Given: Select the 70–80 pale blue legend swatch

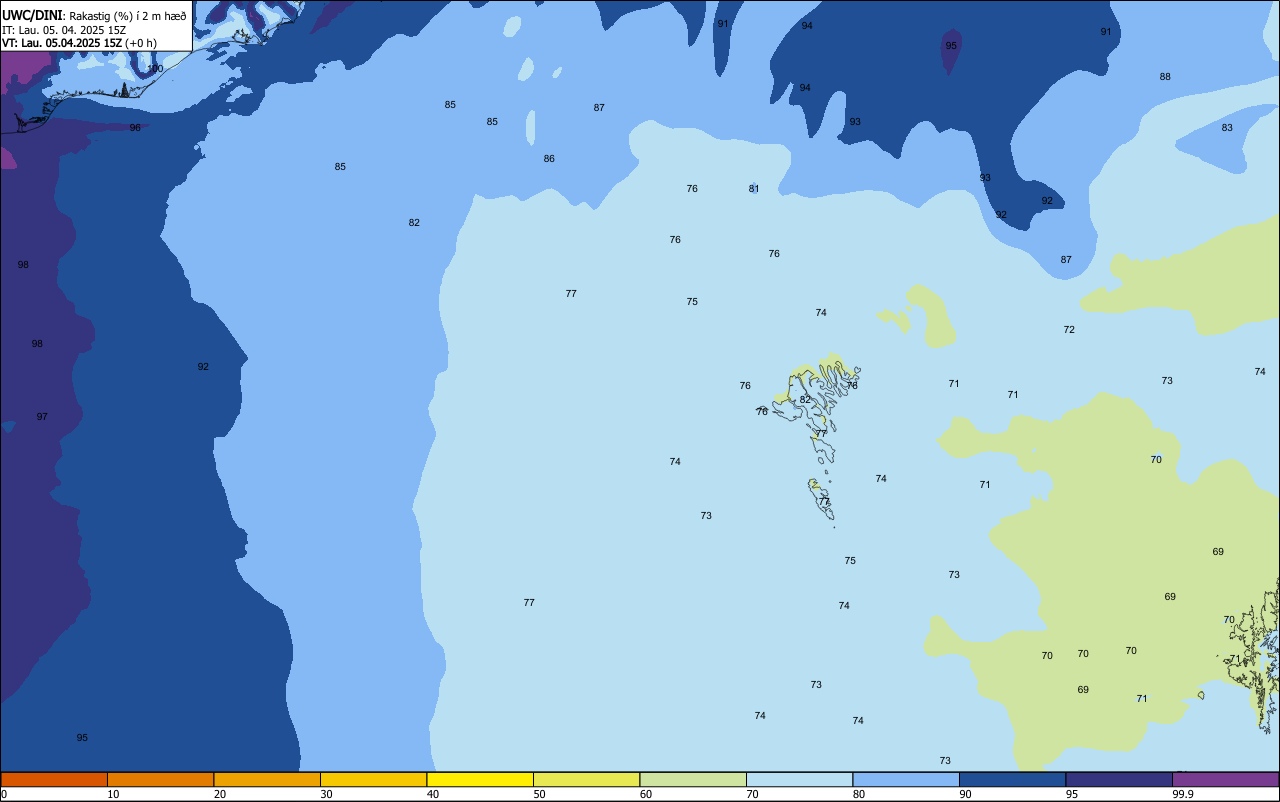Looking at the screenshot, I should coord(799,779).
